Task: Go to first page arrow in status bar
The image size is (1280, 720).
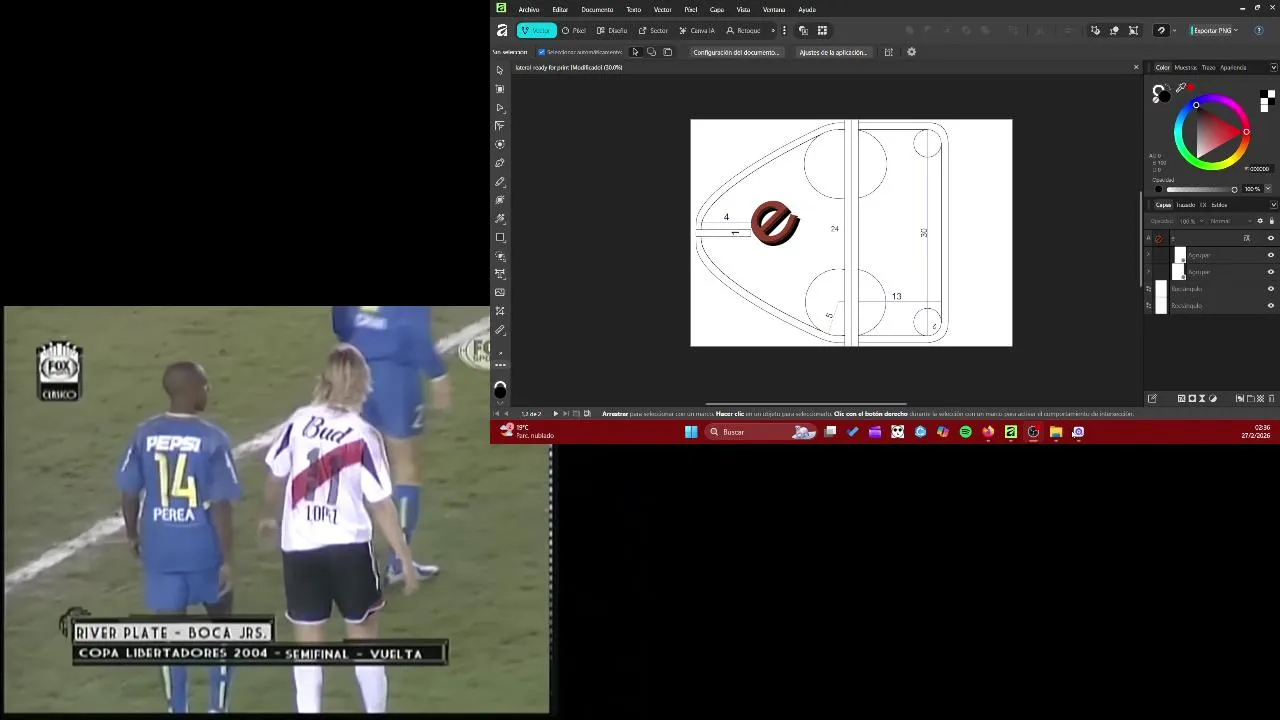Action: 497,413
